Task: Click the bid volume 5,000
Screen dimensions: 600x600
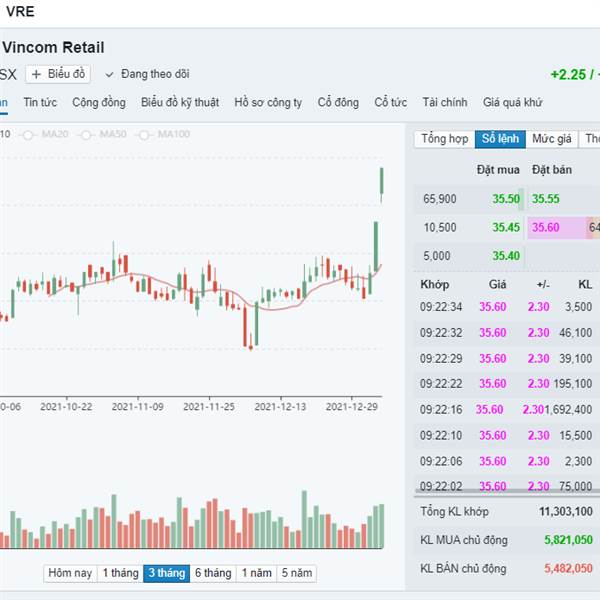Action: tap(437, 256)
